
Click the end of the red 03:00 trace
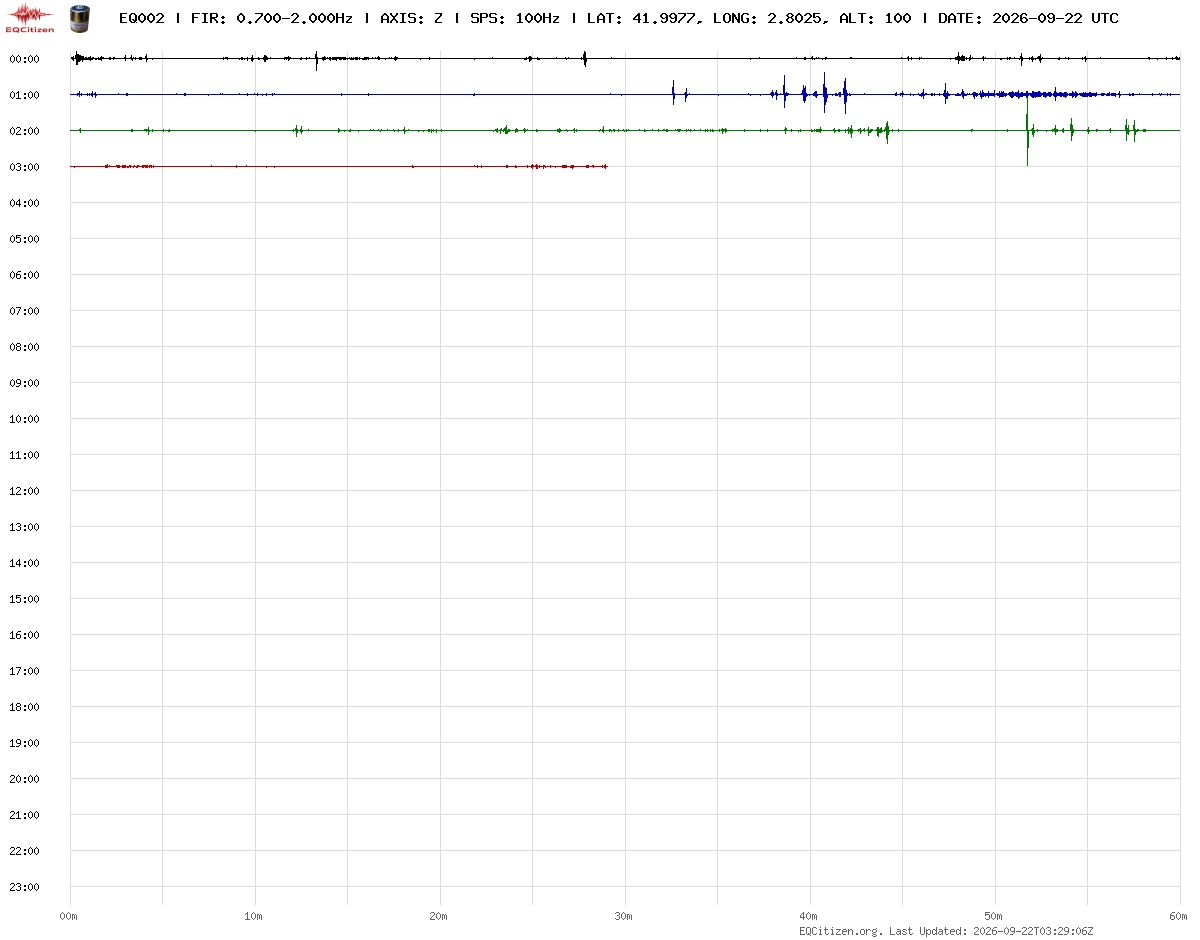tap(606, 166)
